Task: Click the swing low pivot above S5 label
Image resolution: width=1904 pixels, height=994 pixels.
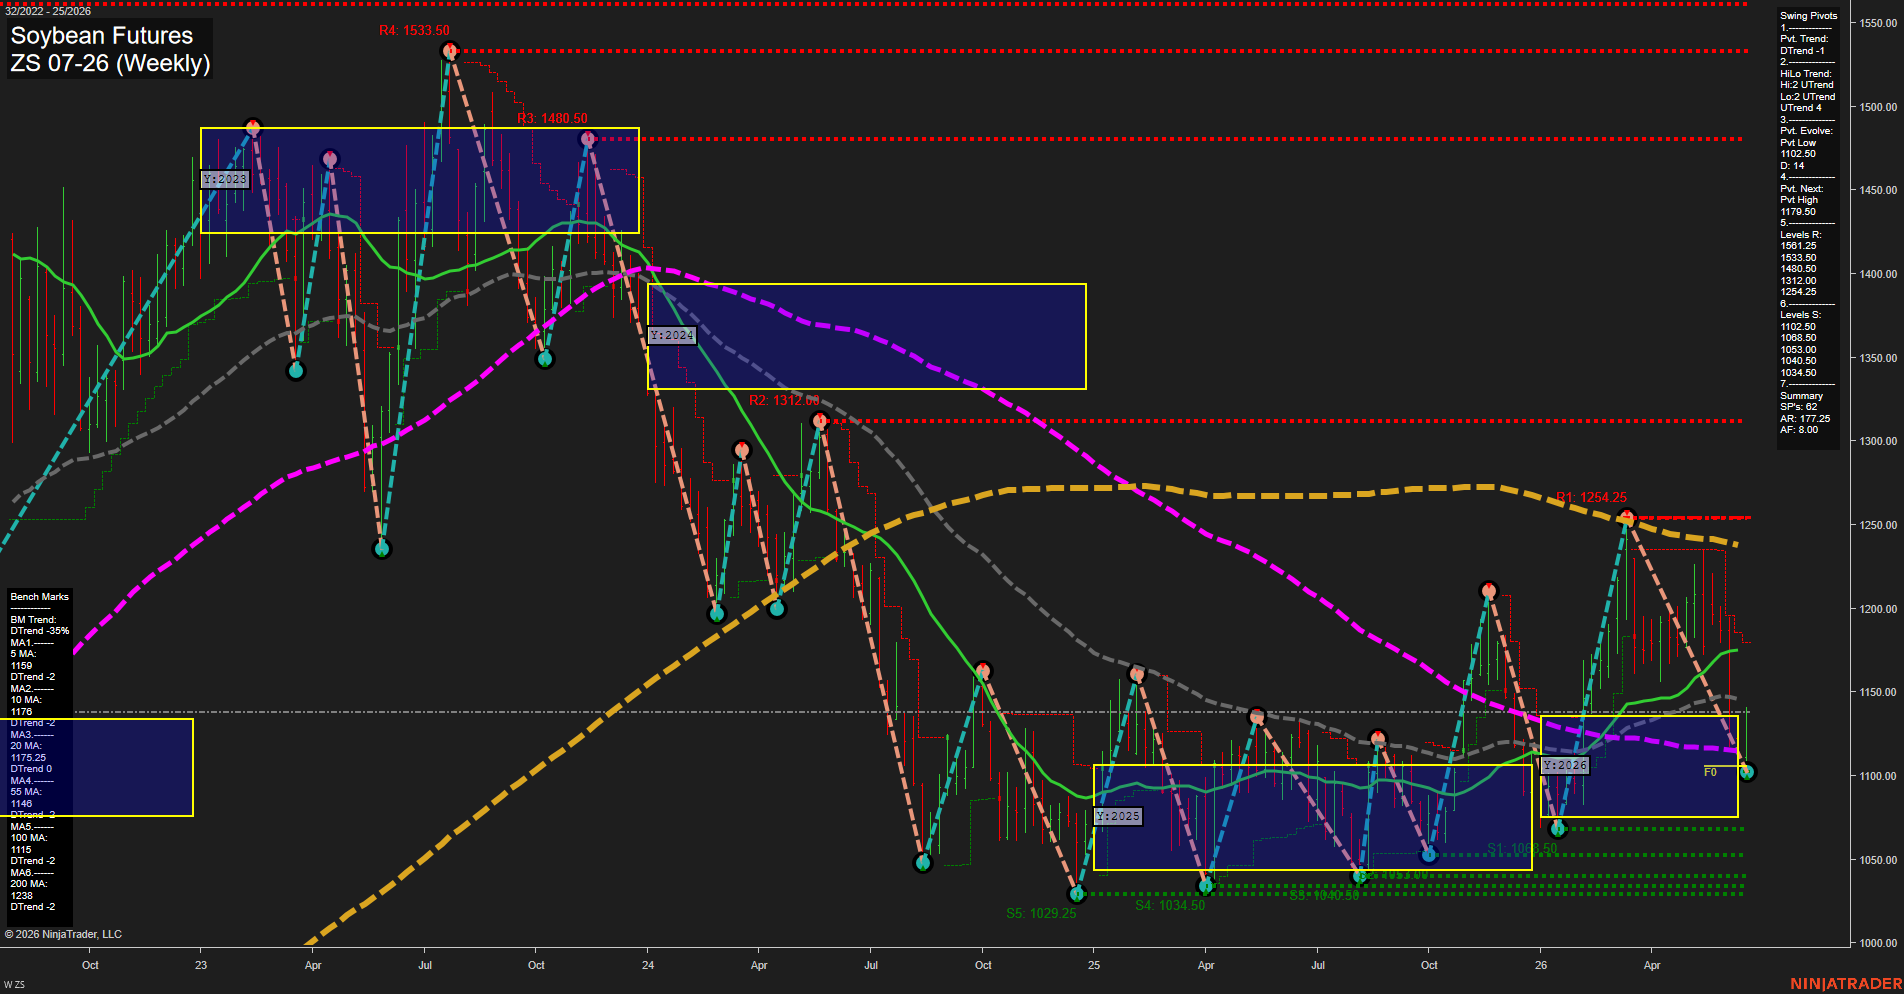Action: tap(1077, 894)
